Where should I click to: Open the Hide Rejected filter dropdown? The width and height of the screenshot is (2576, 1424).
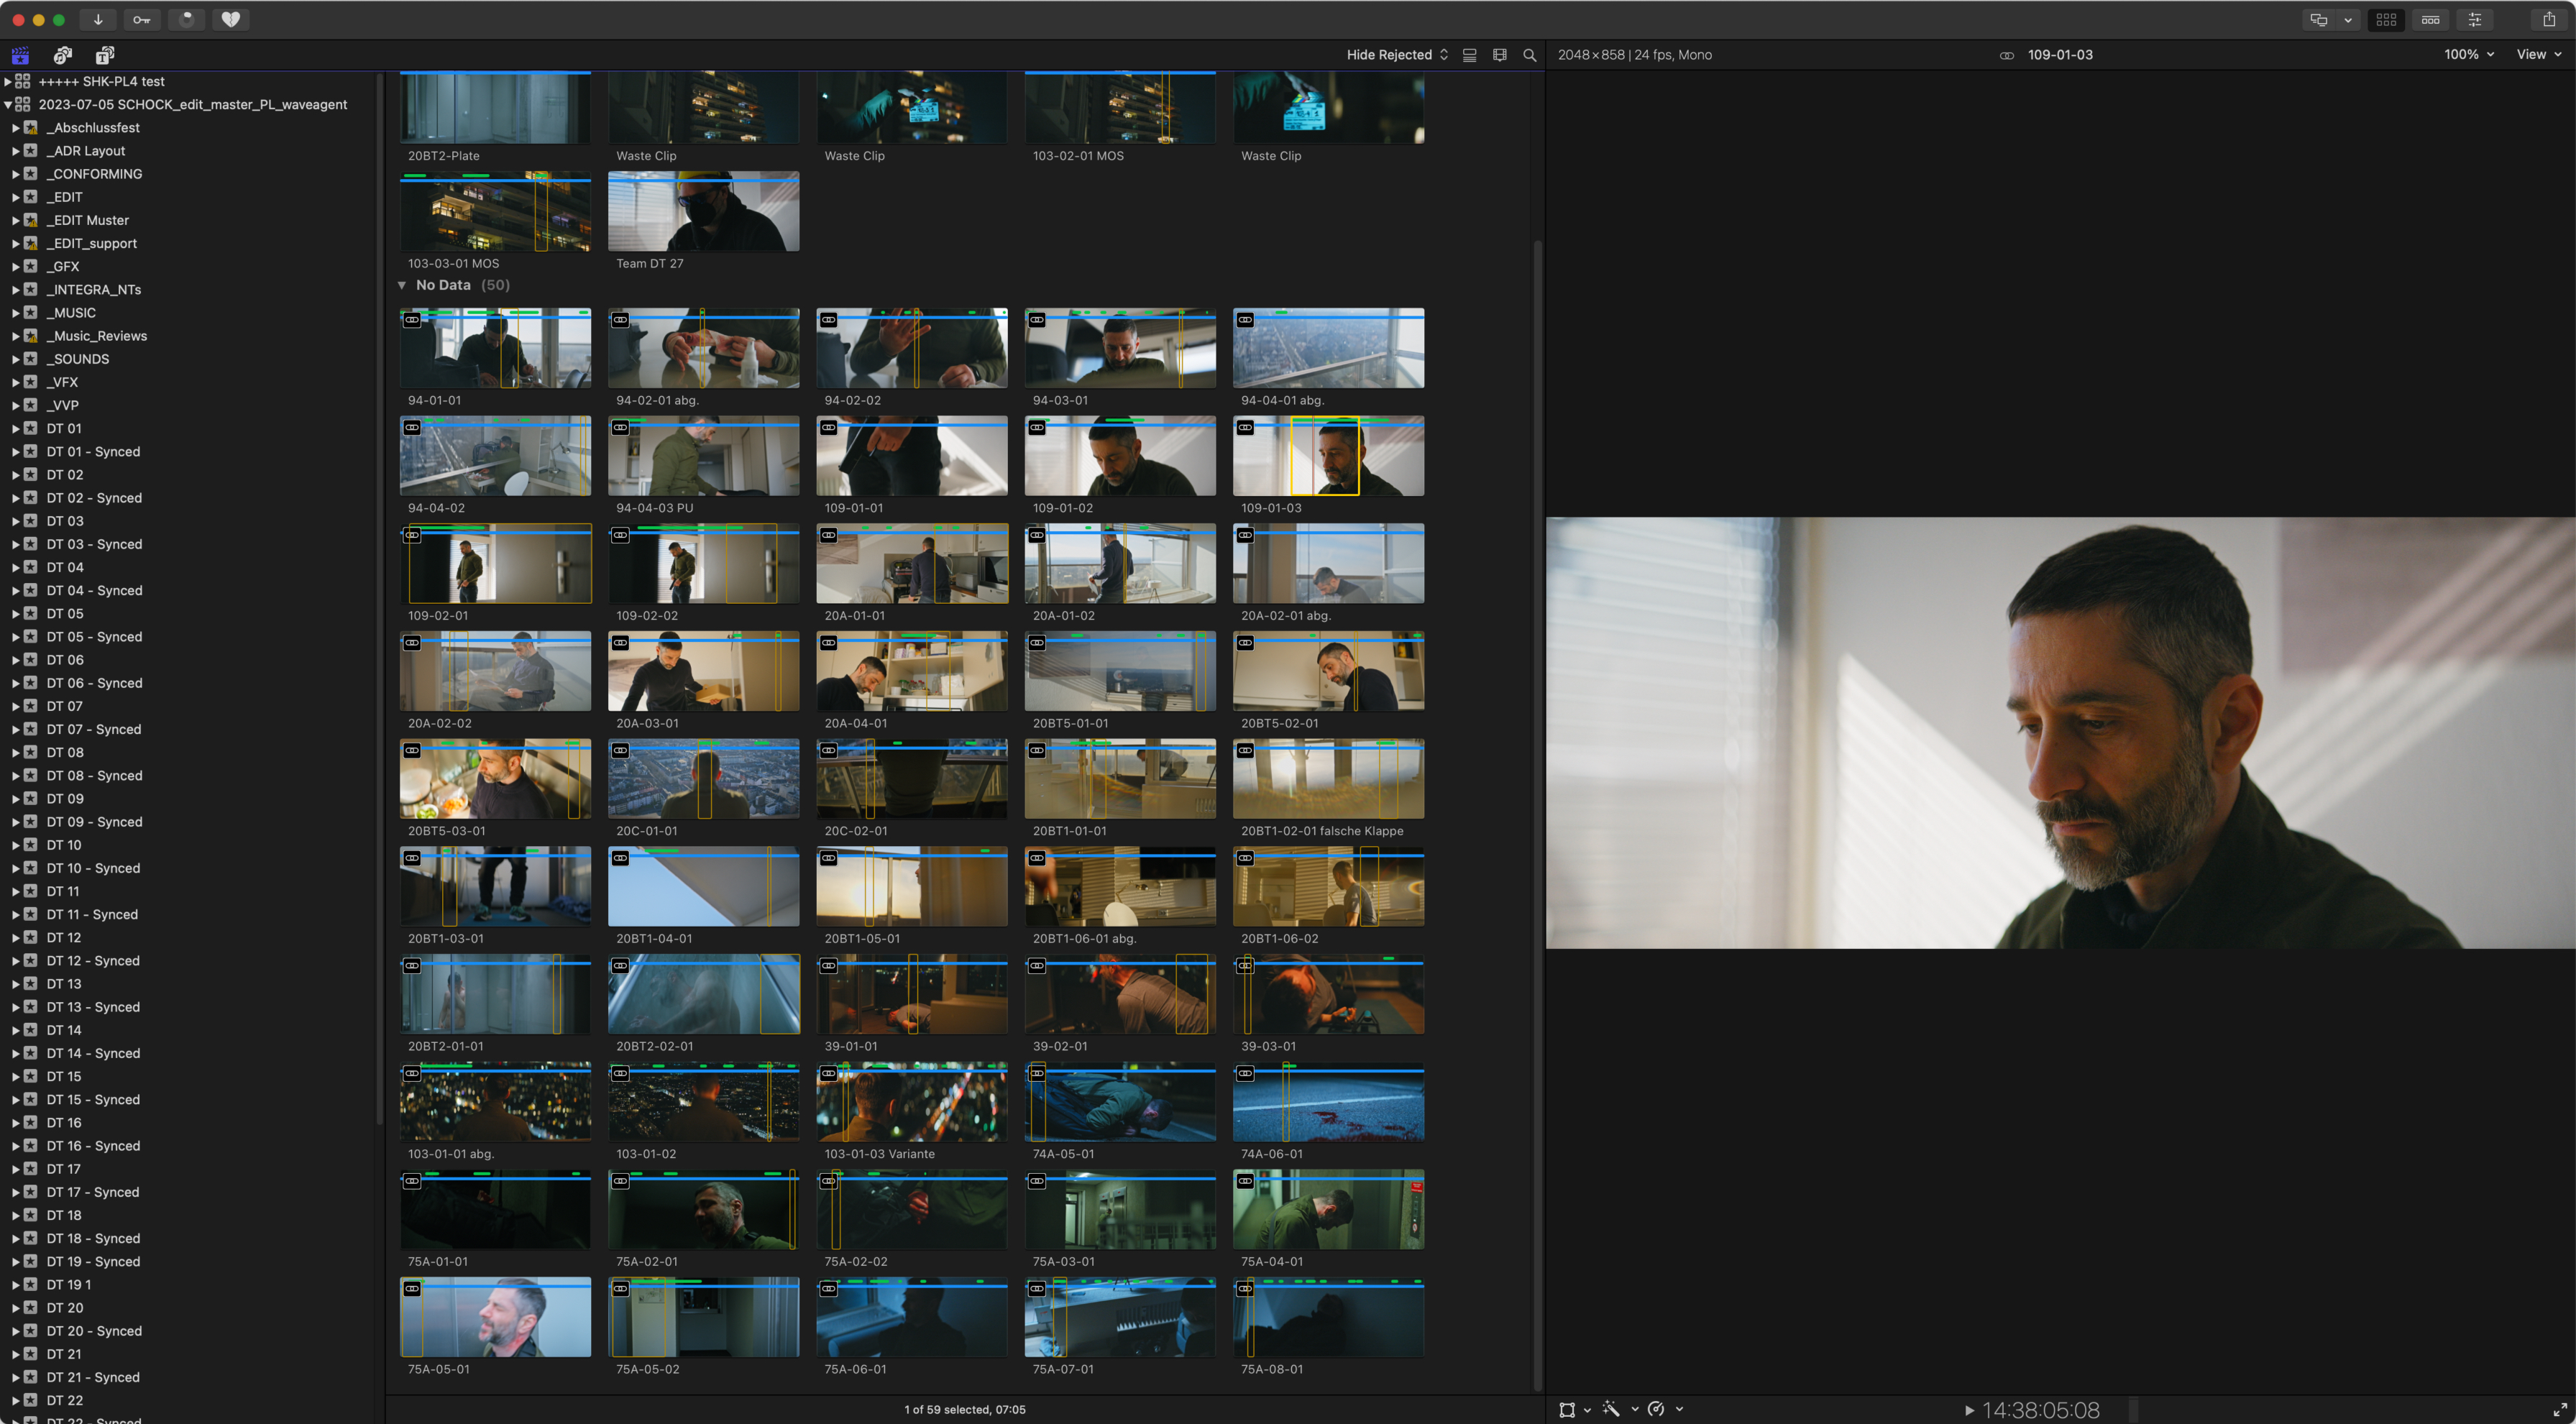(x=1396, y=55)
